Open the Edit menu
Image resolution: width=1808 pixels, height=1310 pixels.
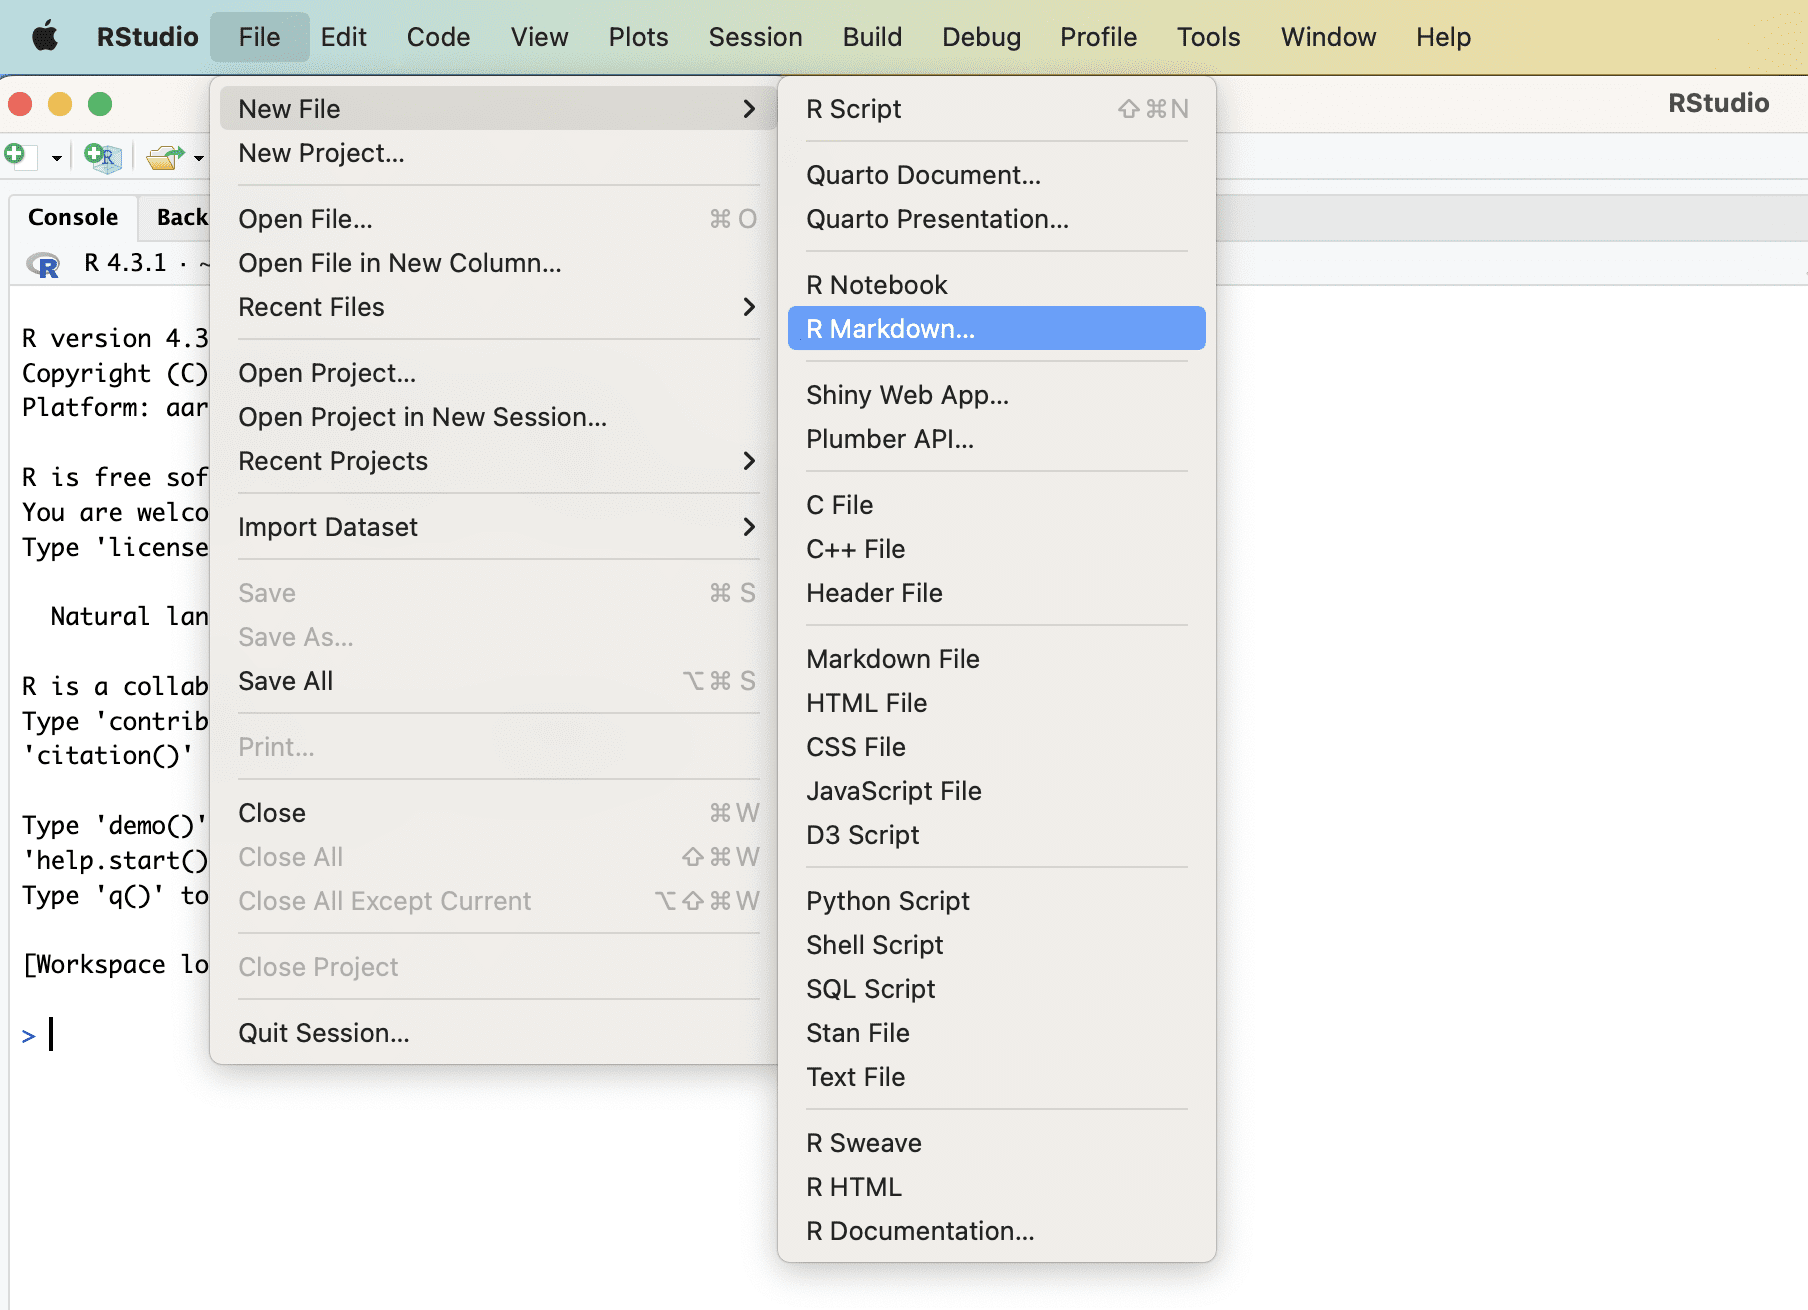(x=343, y=37)
